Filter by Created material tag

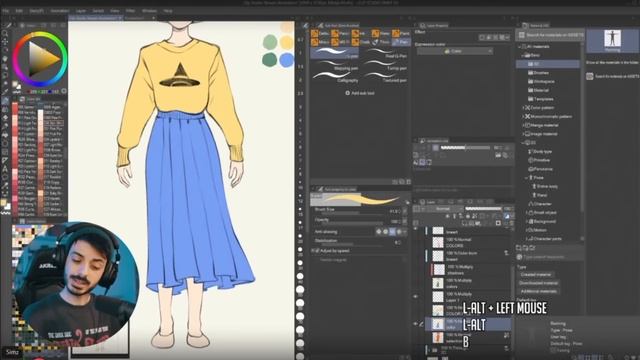coord(536,275)
